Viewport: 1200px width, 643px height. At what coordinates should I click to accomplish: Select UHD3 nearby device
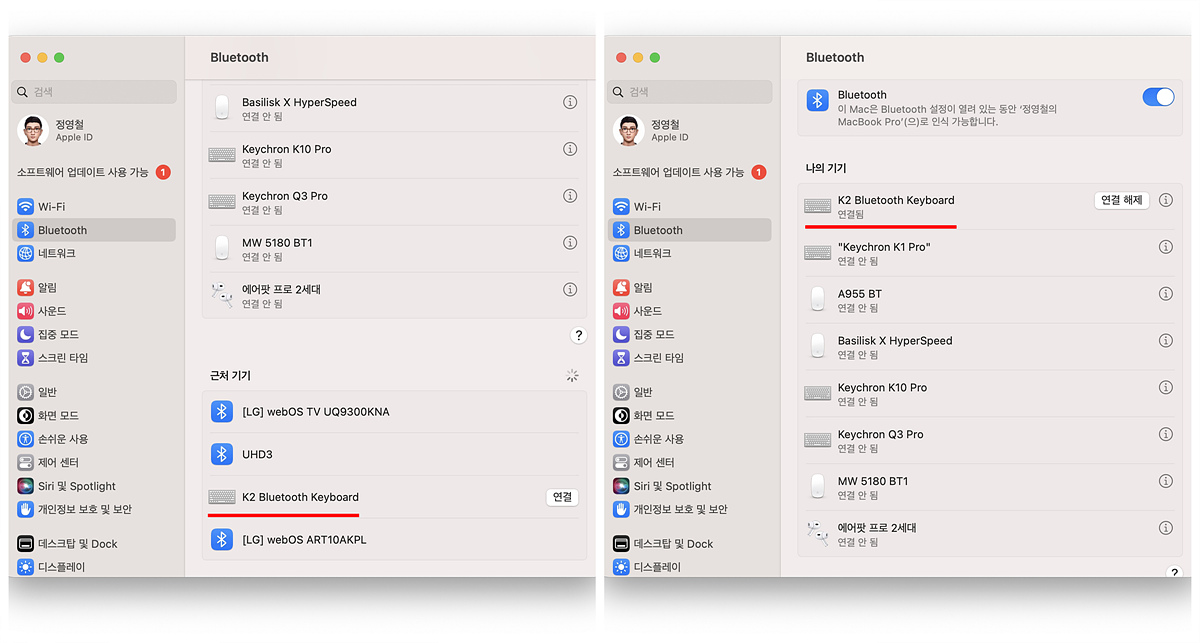click(394, 454)
